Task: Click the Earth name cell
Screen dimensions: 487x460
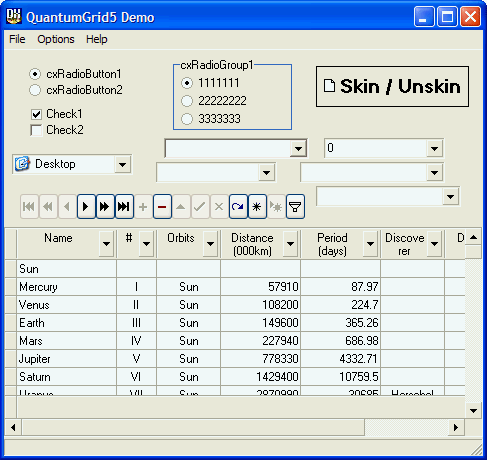Action: [x=67, y=323]
